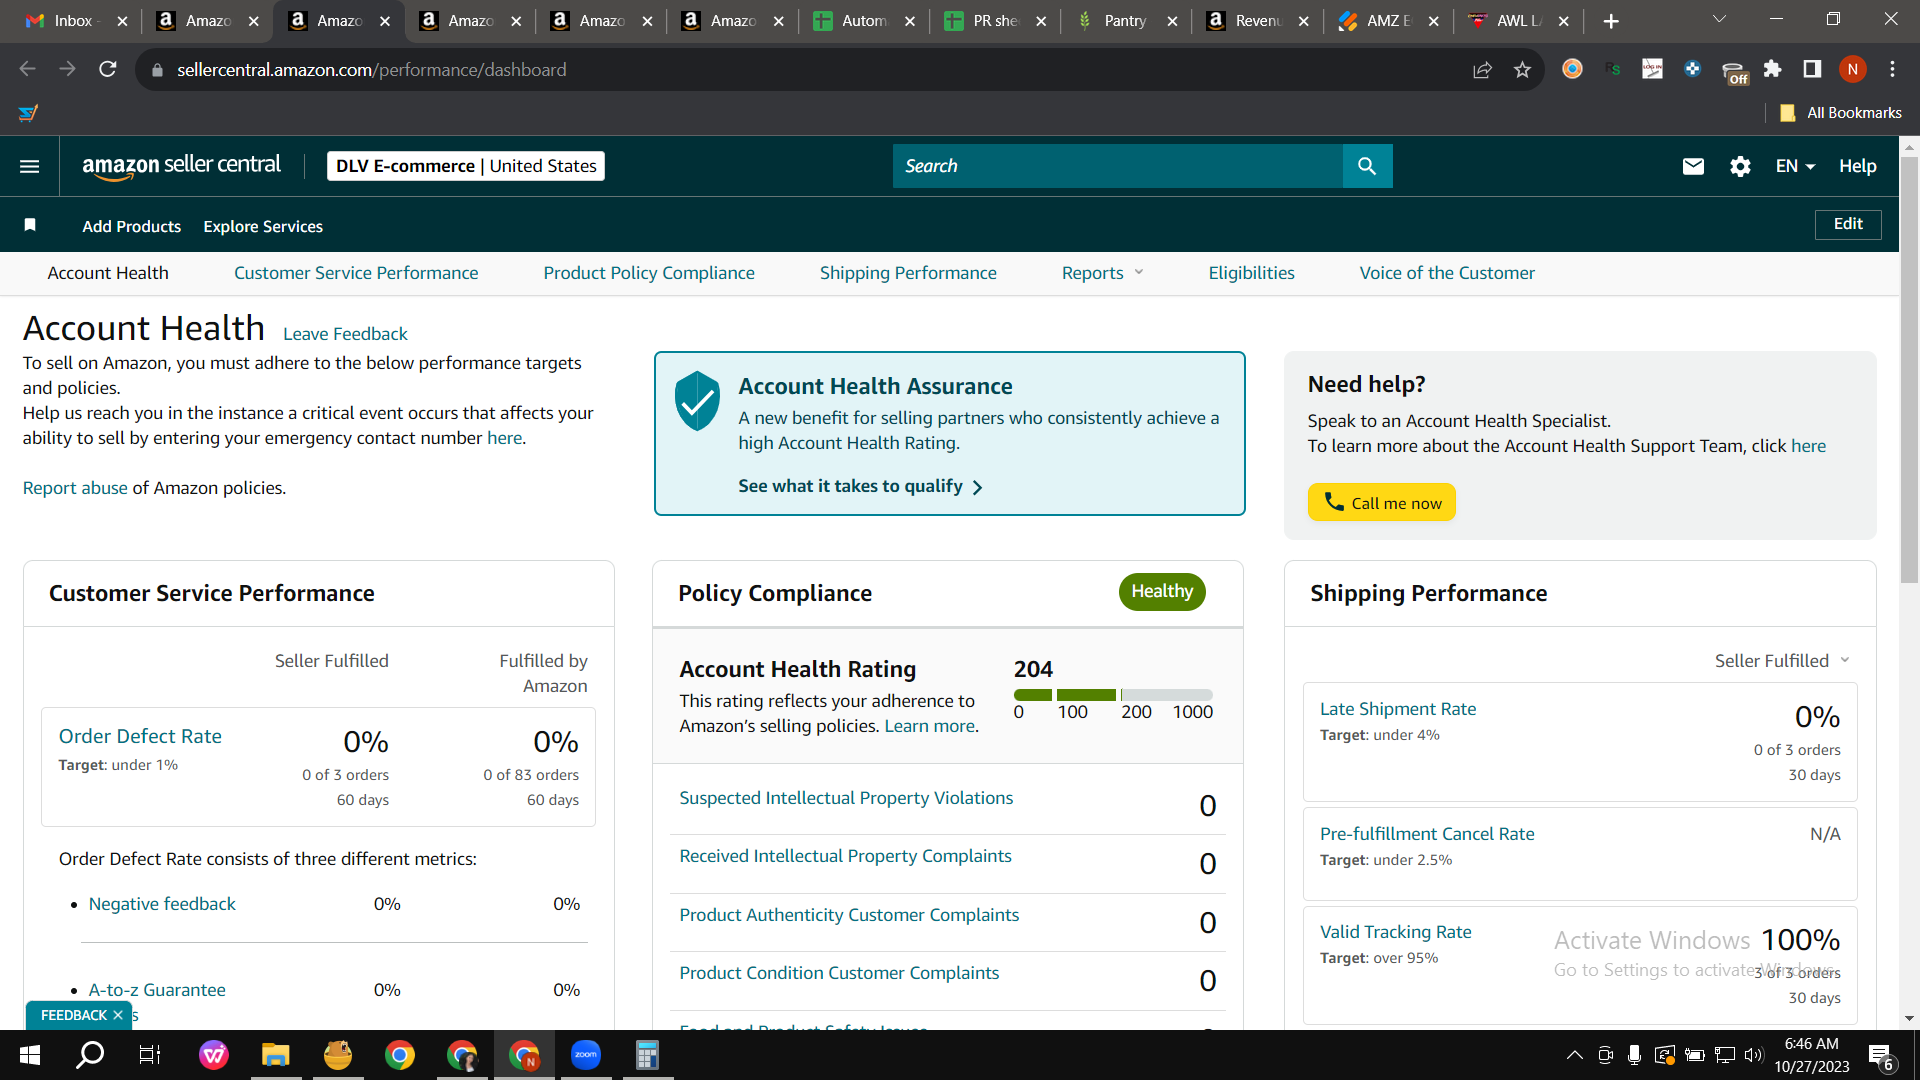Open Suspected Intellectual Property Violations link
This screenshot has width=1920, height=1080.
click(846, 798)
